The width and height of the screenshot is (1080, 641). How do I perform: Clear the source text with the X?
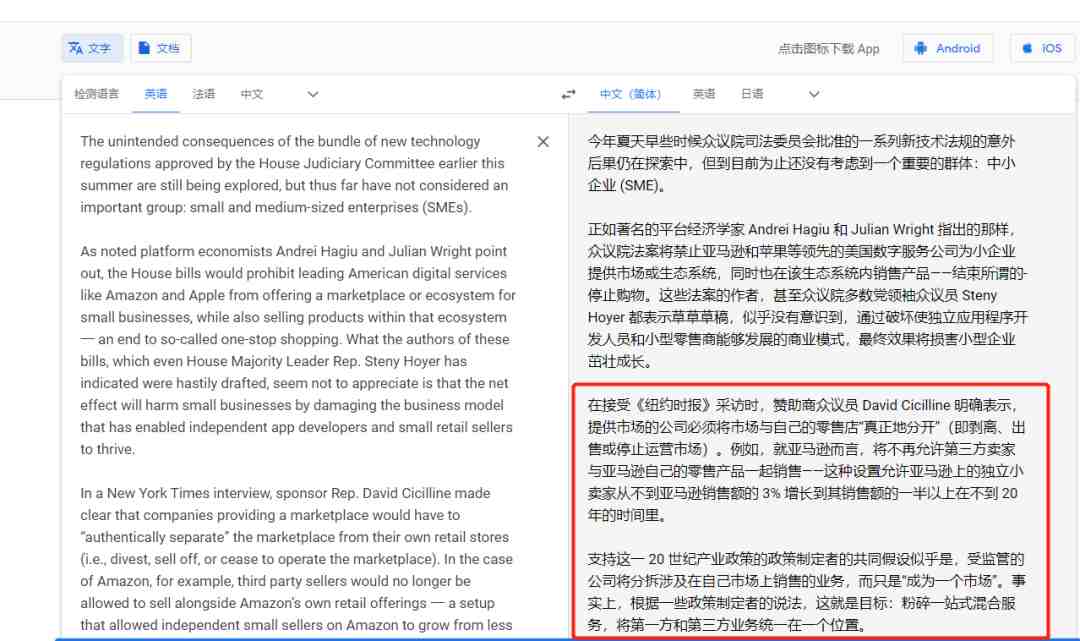click(x=543, y=142)
